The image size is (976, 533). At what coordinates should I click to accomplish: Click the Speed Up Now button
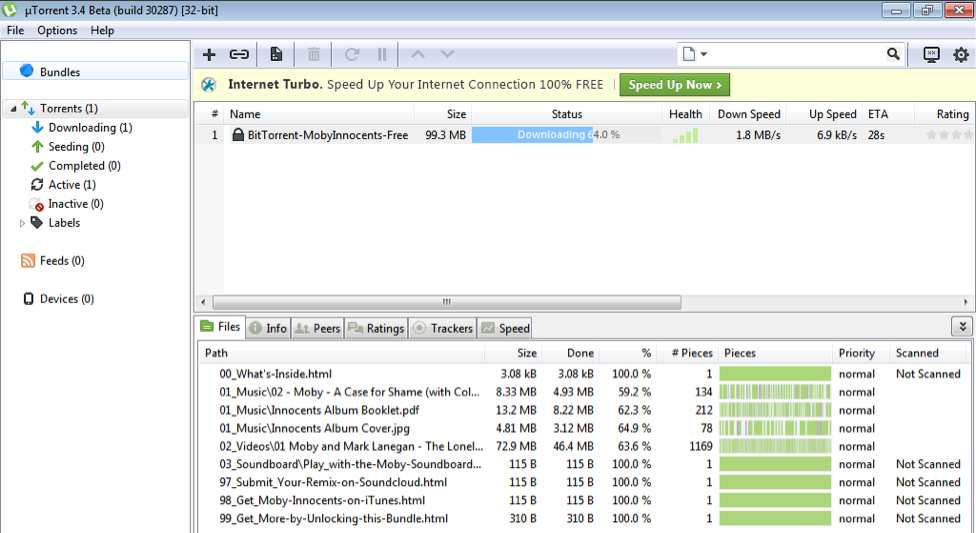point(674,85)
